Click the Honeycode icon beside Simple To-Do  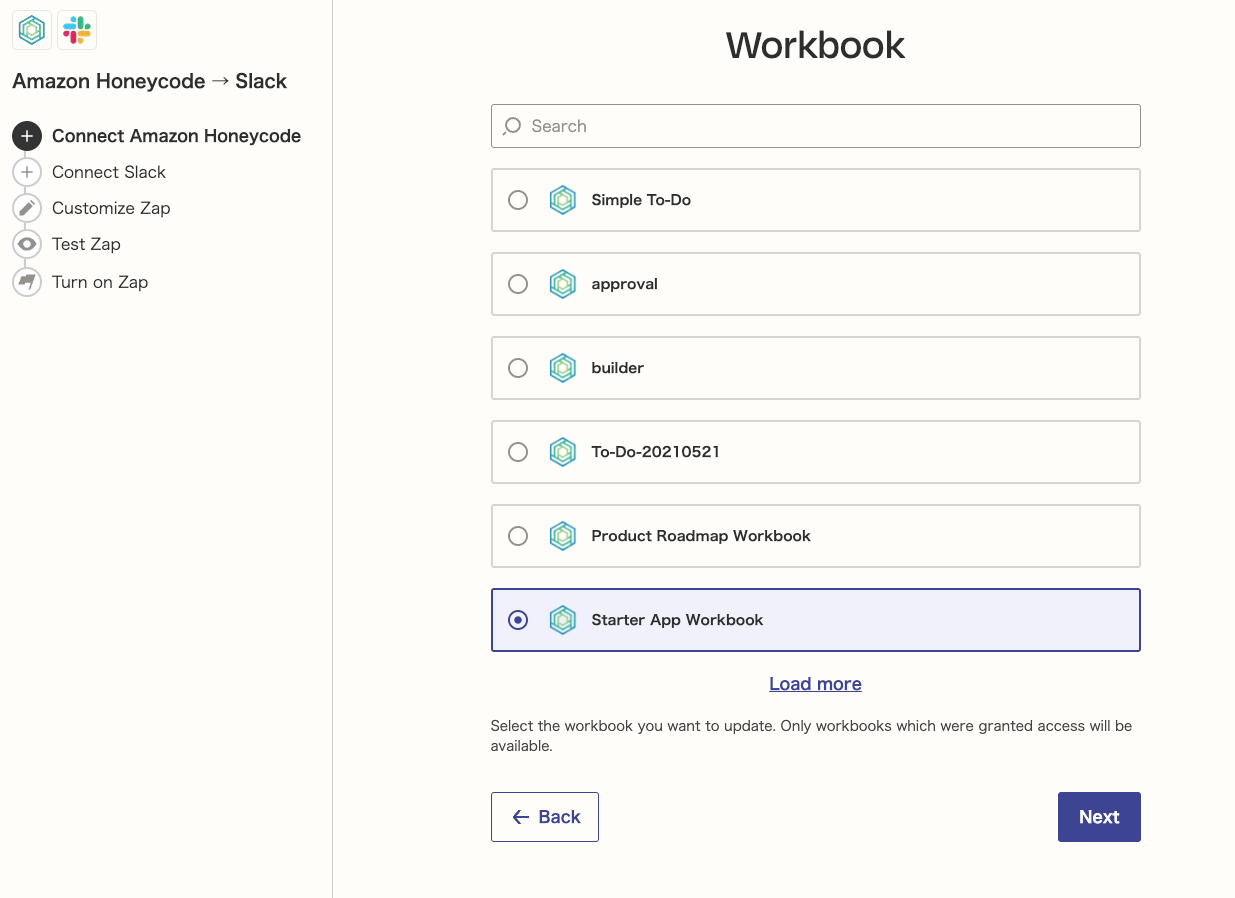click(563, 199)
